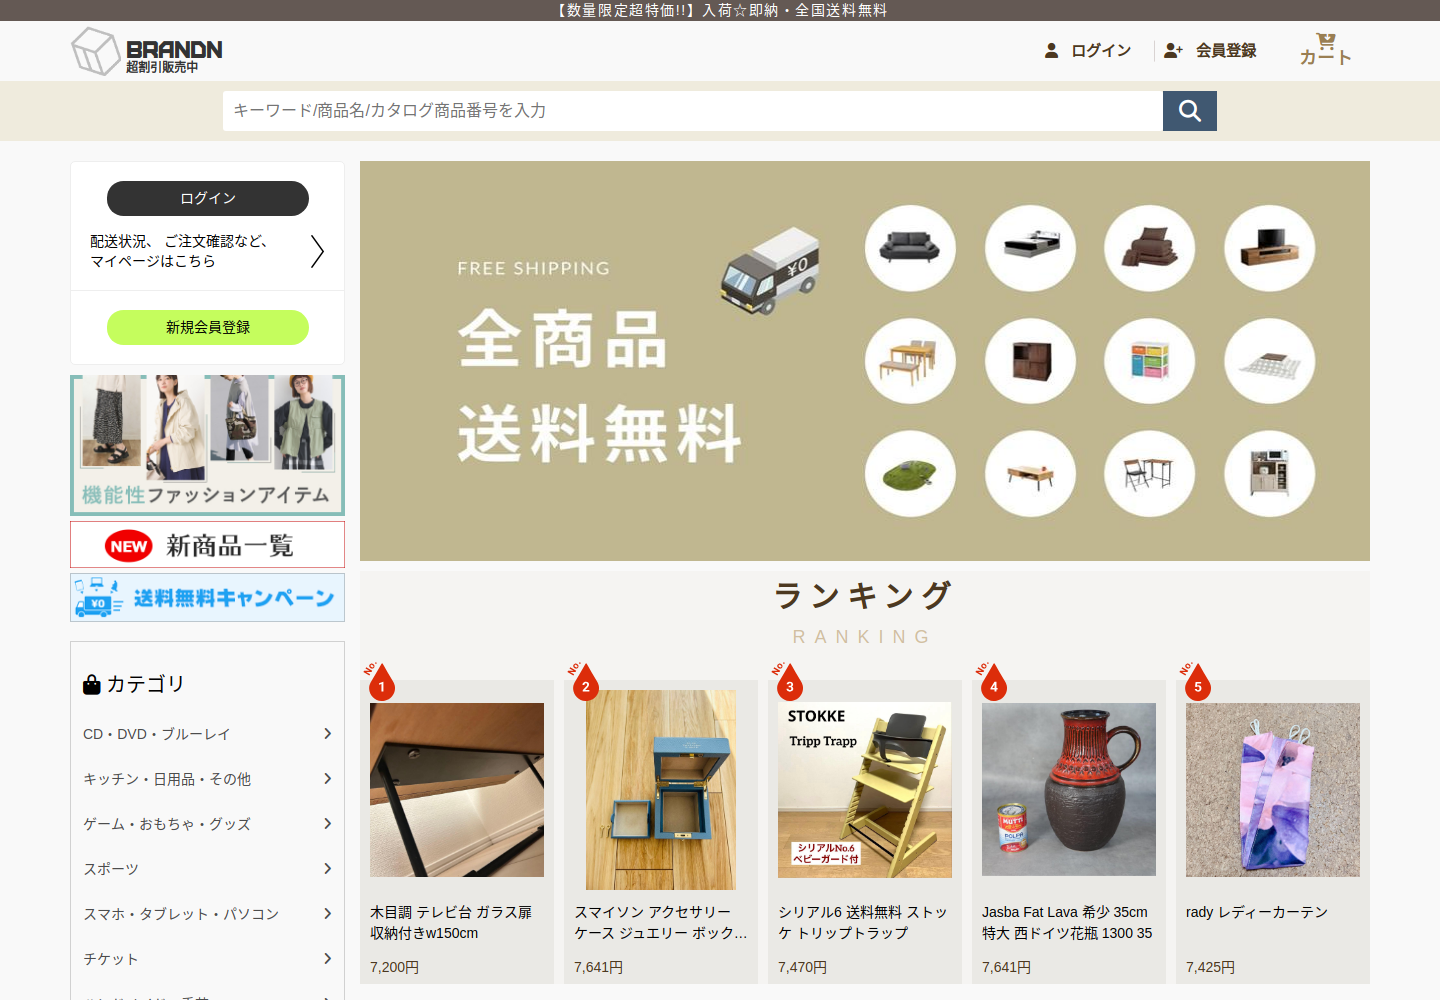The height and width of the screenshot is (1000, 1440).
Task: Select the green rug circle icon
Action: (910, 474)
